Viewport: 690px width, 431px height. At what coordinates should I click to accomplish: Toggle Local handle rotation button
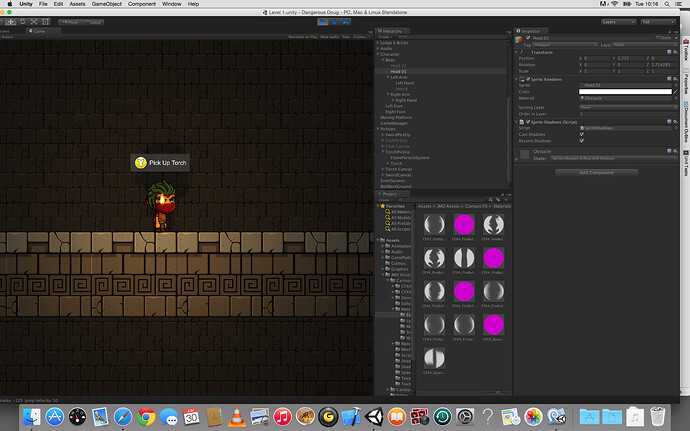point(93,22)
